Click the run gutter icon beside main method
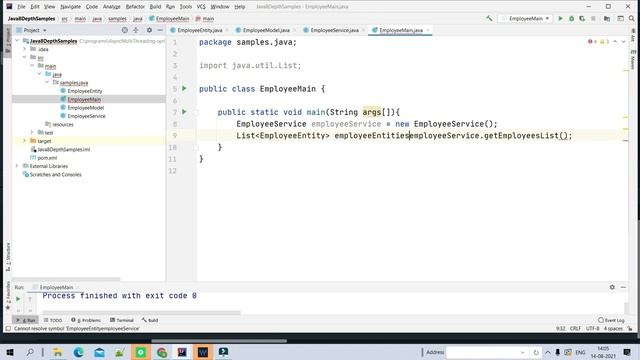Viewport: 640px width, 360px height. 184,111
